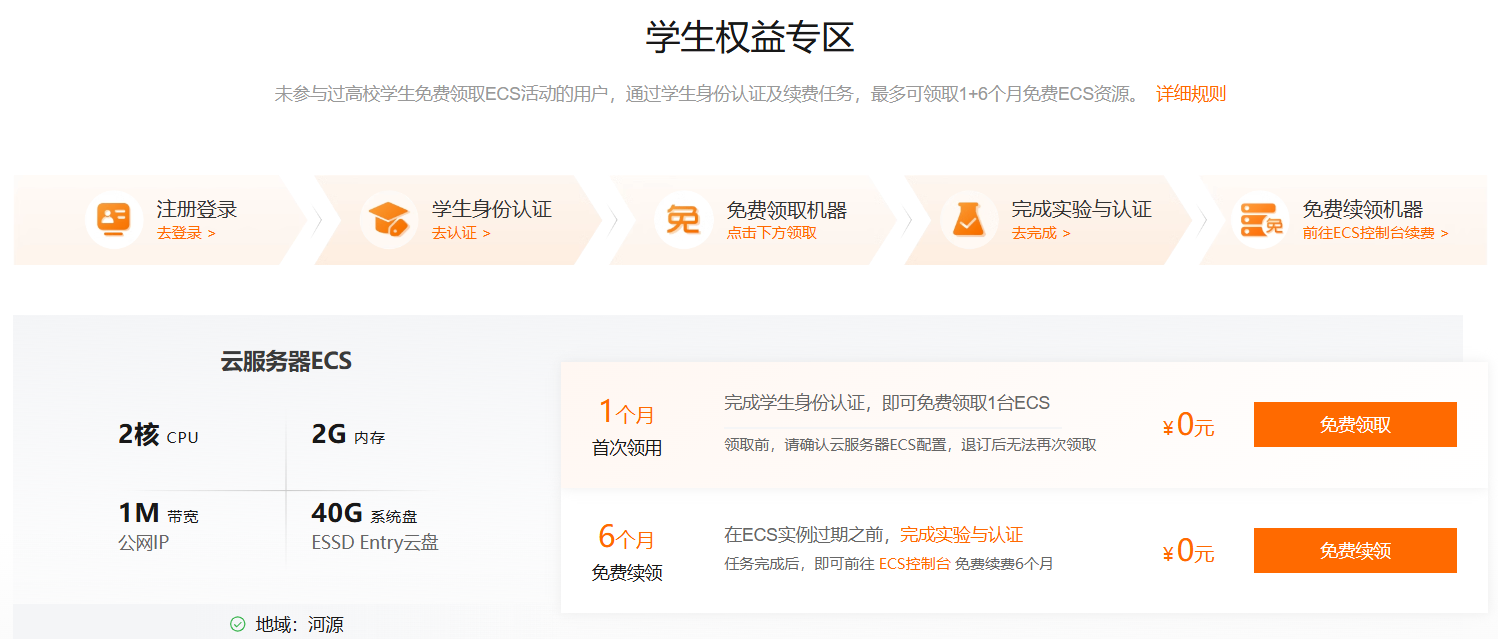Select the 6个月 免费续领 plan label
Viewport: 1498px width, 639px height.
(627, 553)
